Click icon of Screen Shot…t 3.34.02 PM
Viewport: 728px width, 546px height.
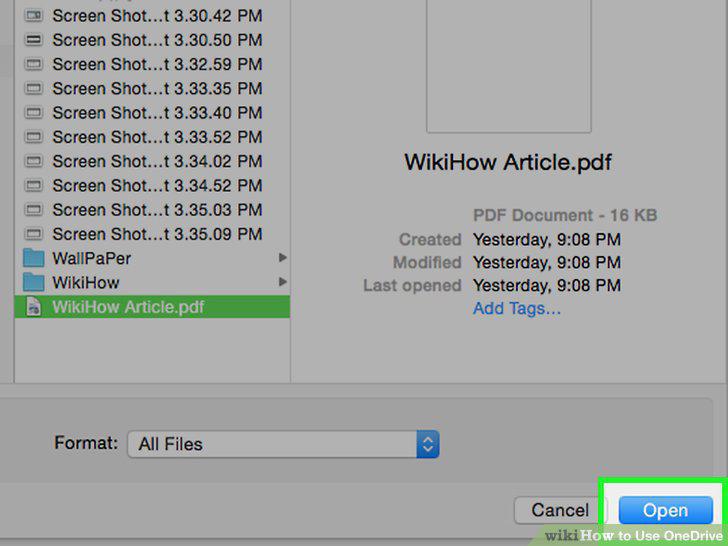[33, 161]
